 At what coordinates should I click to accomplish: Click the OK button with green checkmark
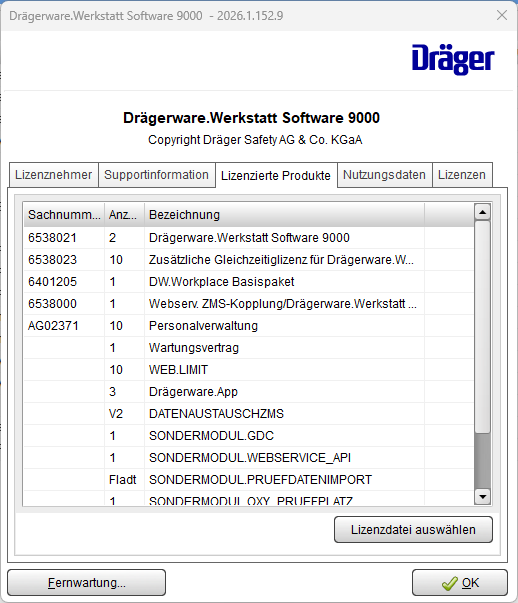coord(460,583)
